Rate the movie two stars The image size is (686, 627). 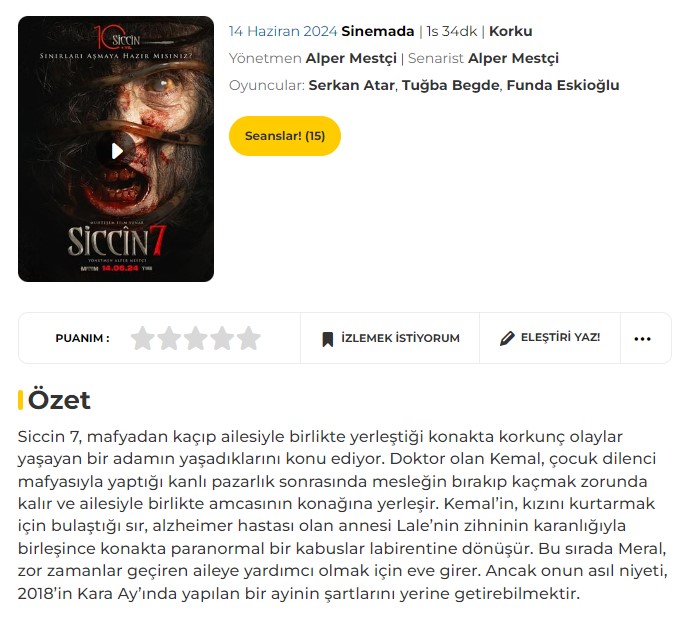tap(169, 338)
